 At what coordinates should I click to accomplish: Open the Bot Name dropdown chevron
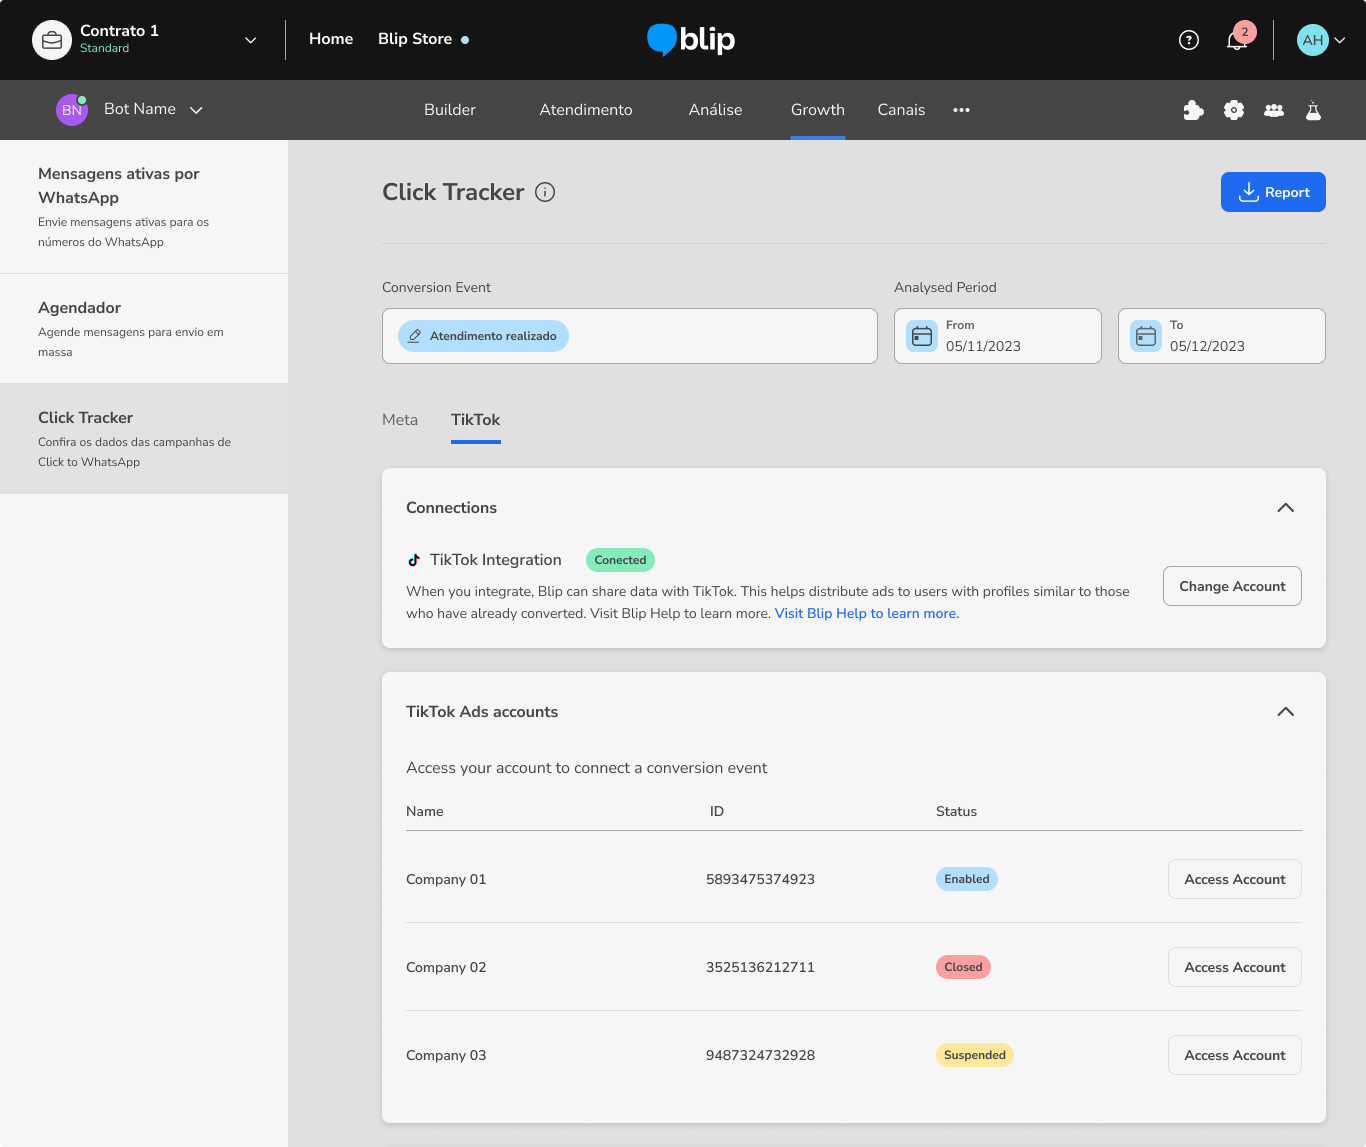pos(196,110)
